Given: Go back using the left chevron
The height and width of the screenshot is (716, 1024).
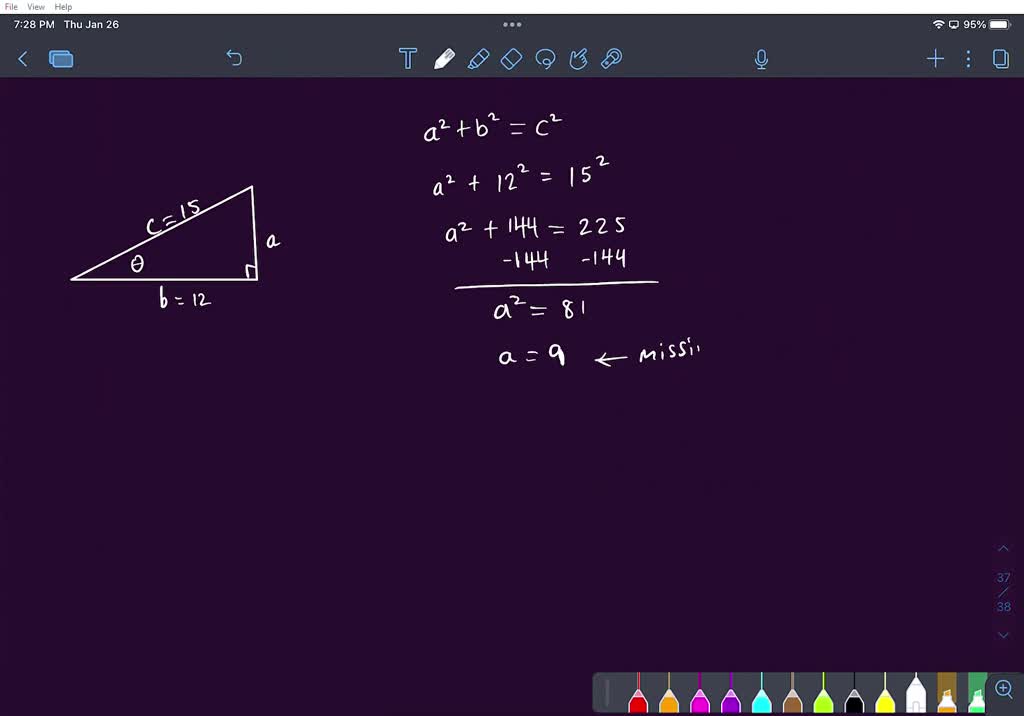Looking at the screenshot, I should (22, 58).
